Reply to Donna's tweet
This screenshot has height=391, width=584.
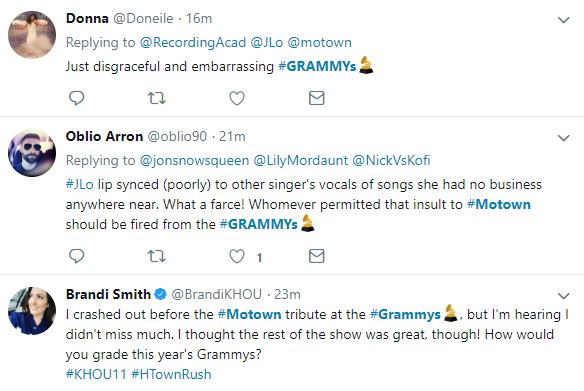[77, 98]
